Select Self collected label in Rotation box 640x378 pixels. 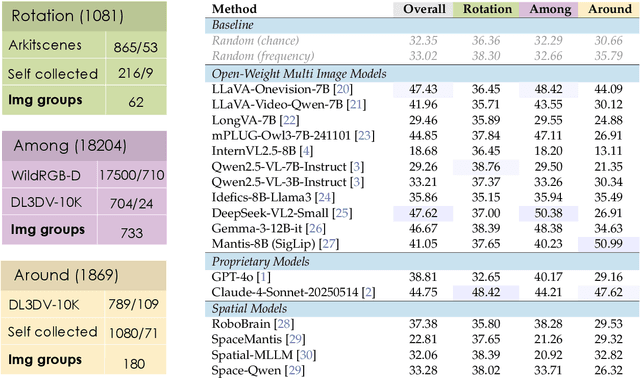[53, 74]
